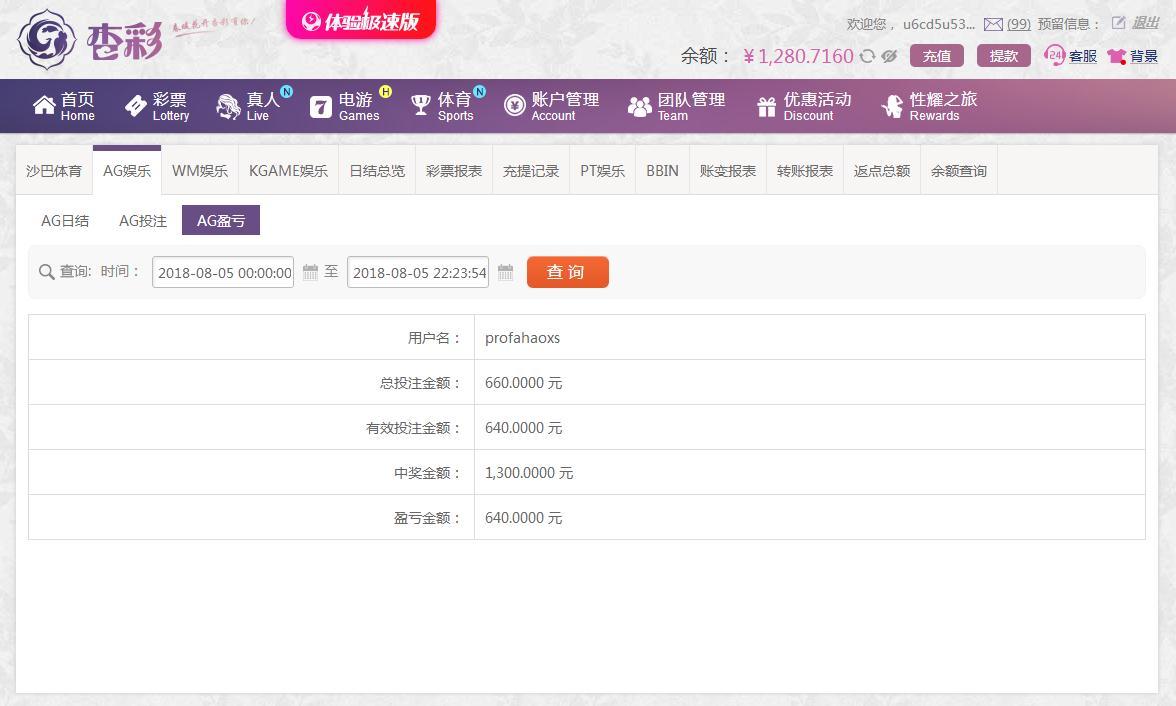Click the 杏彩 site logo
Image resolution: width=1176 pixels, height=706 pixels.
(90, 39)
